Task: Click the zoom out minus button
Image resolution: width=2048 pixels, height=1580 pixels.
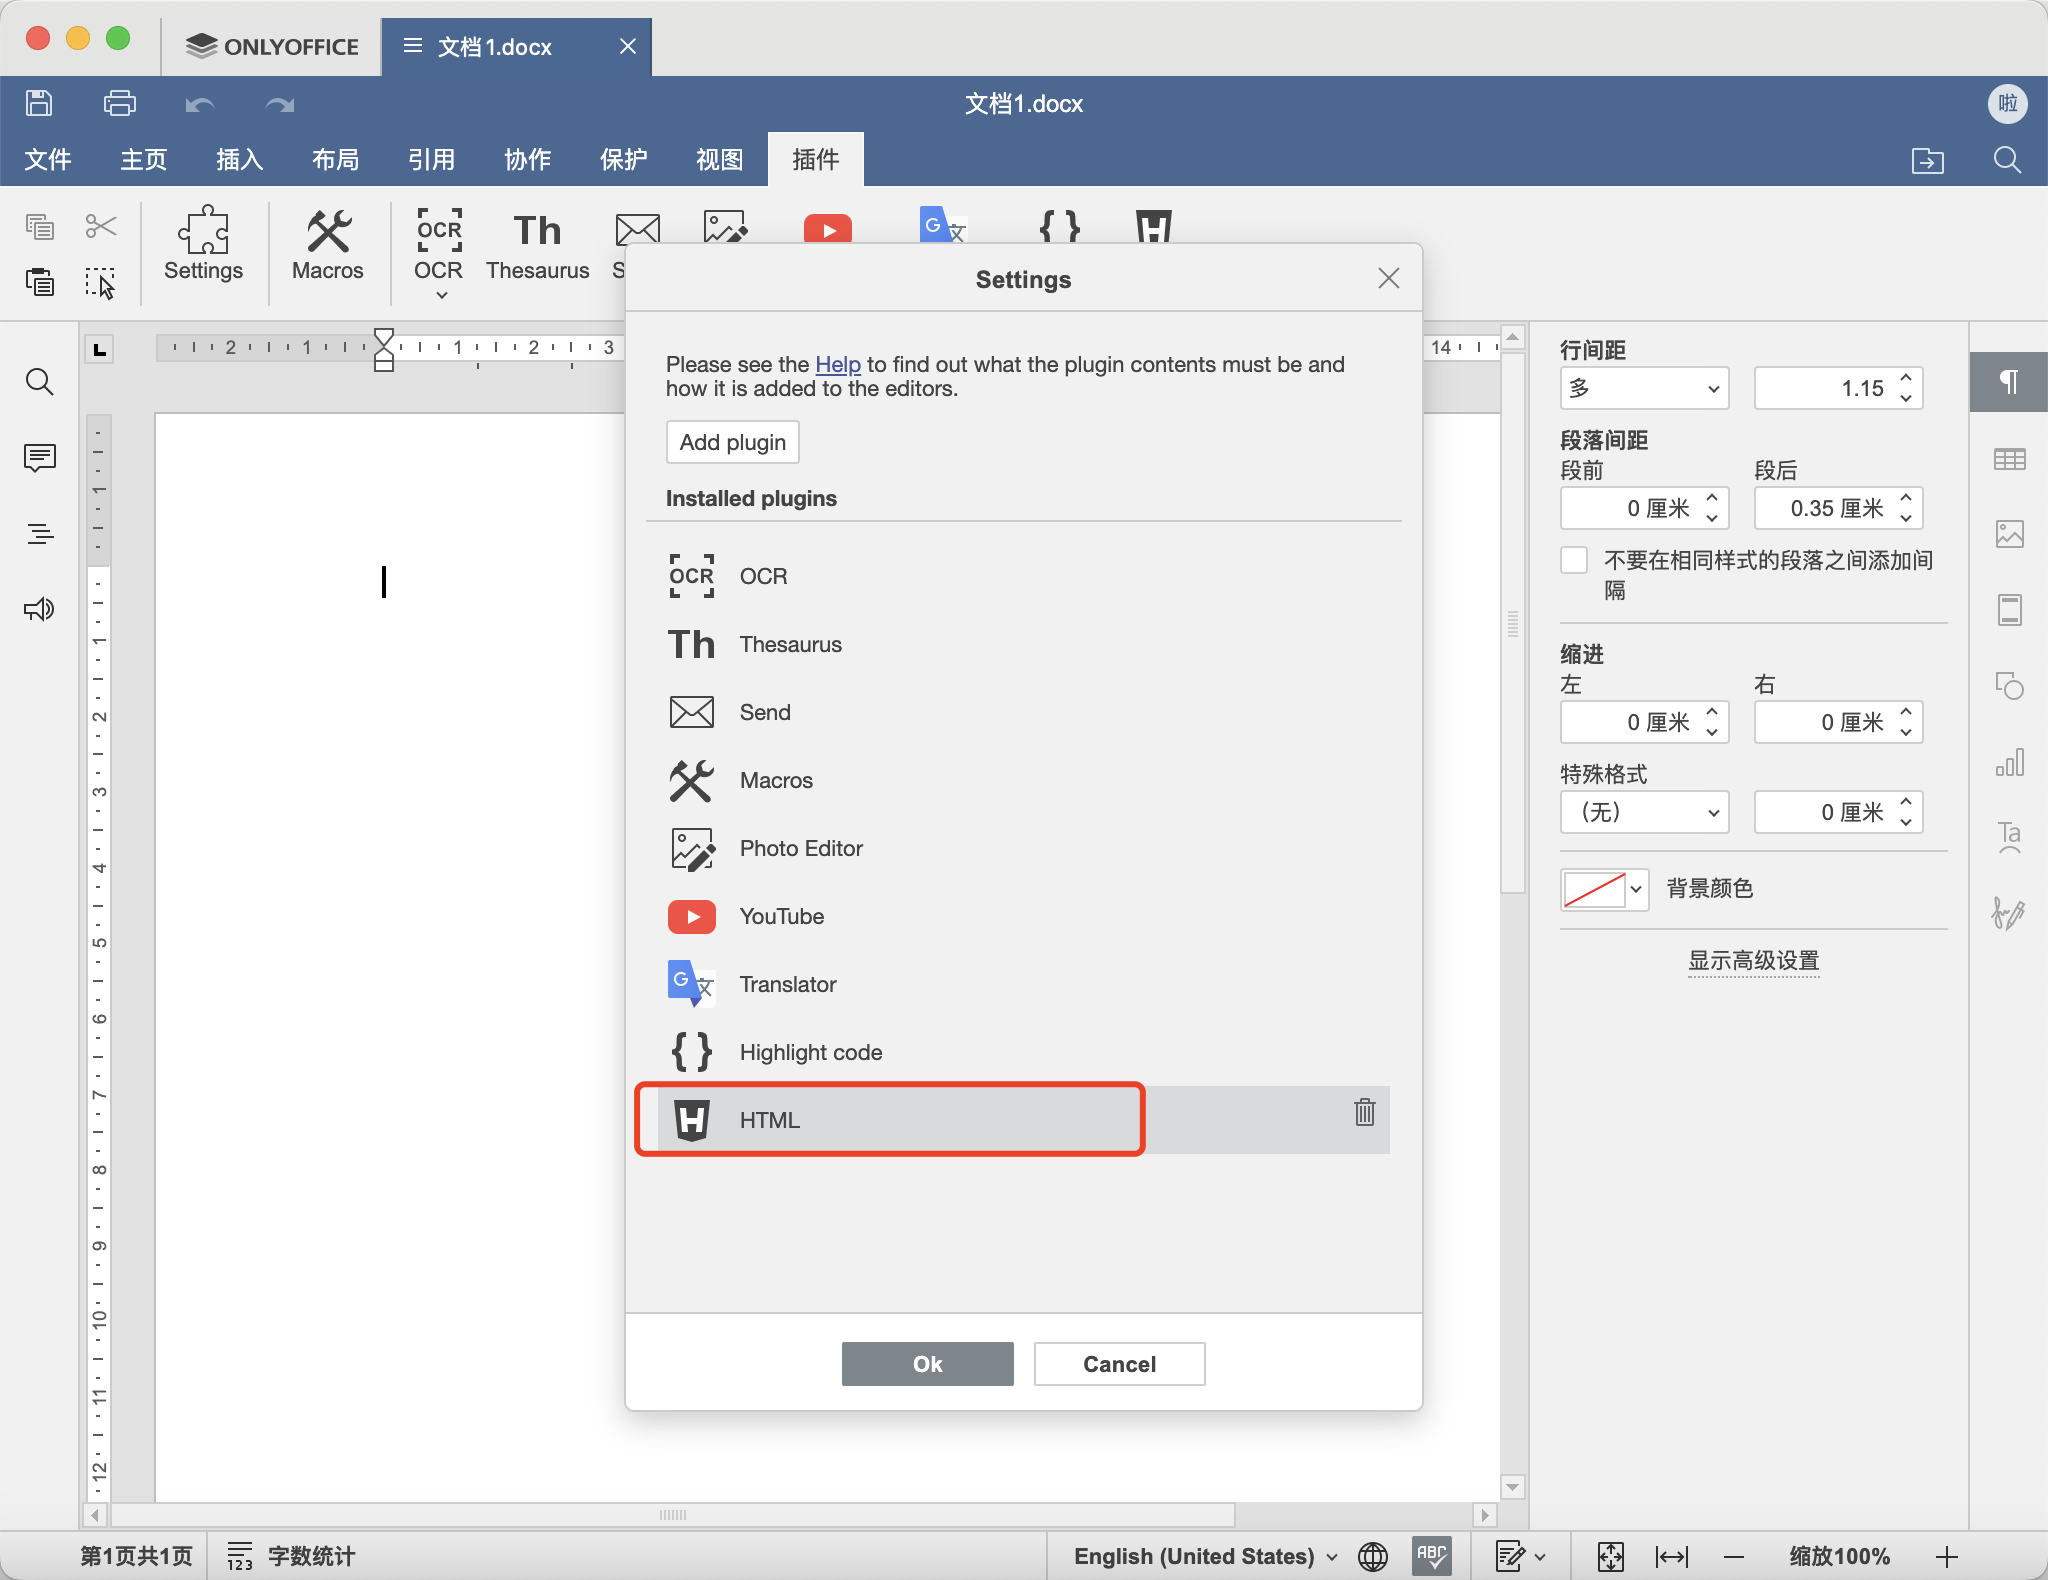Action: click(x=1734, y=1556)
